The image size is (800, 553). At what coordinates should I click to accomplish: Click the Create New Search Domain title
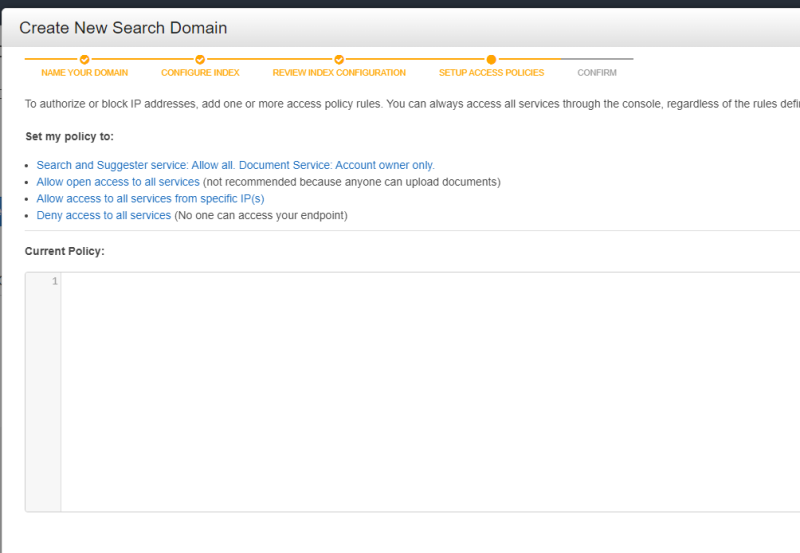pyautogui.click(x=123, y=28)
